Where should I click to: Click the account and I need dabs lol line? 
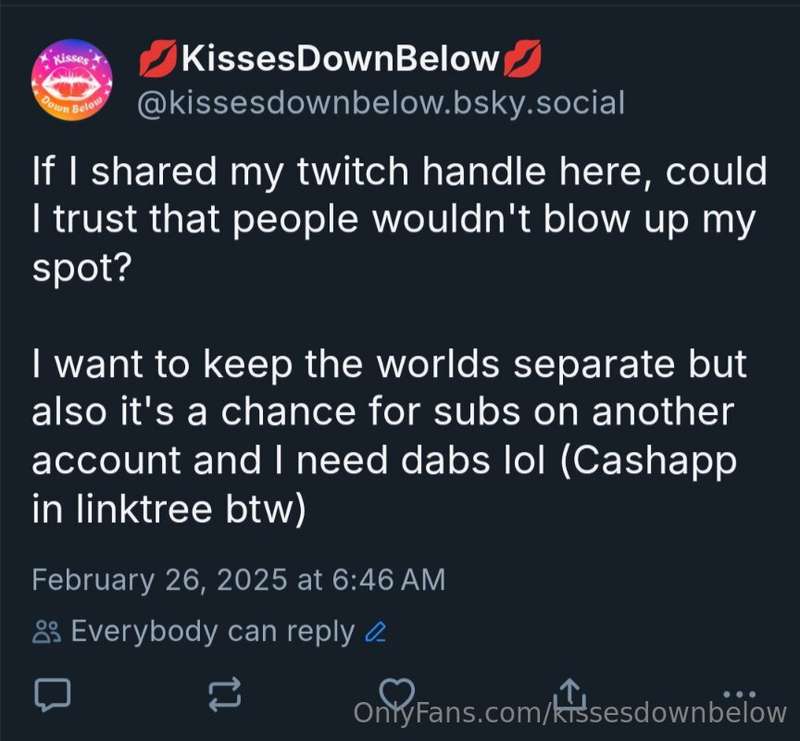point(288,460)
